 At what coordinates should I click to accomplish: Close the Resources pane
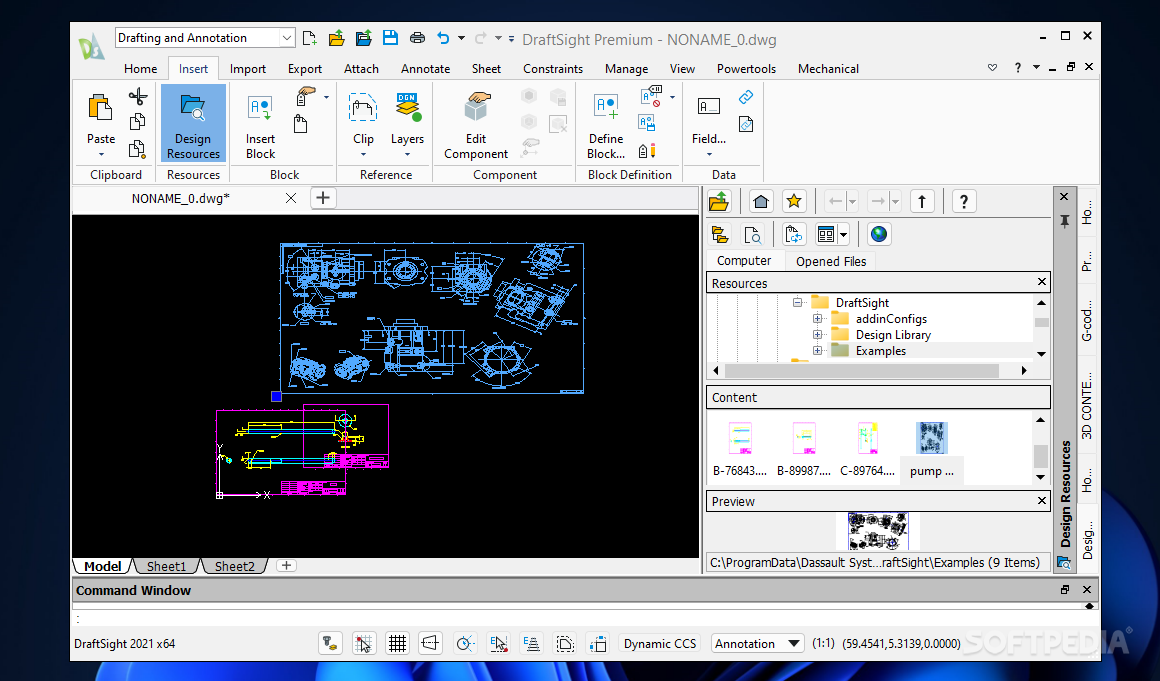(1042, 282)
